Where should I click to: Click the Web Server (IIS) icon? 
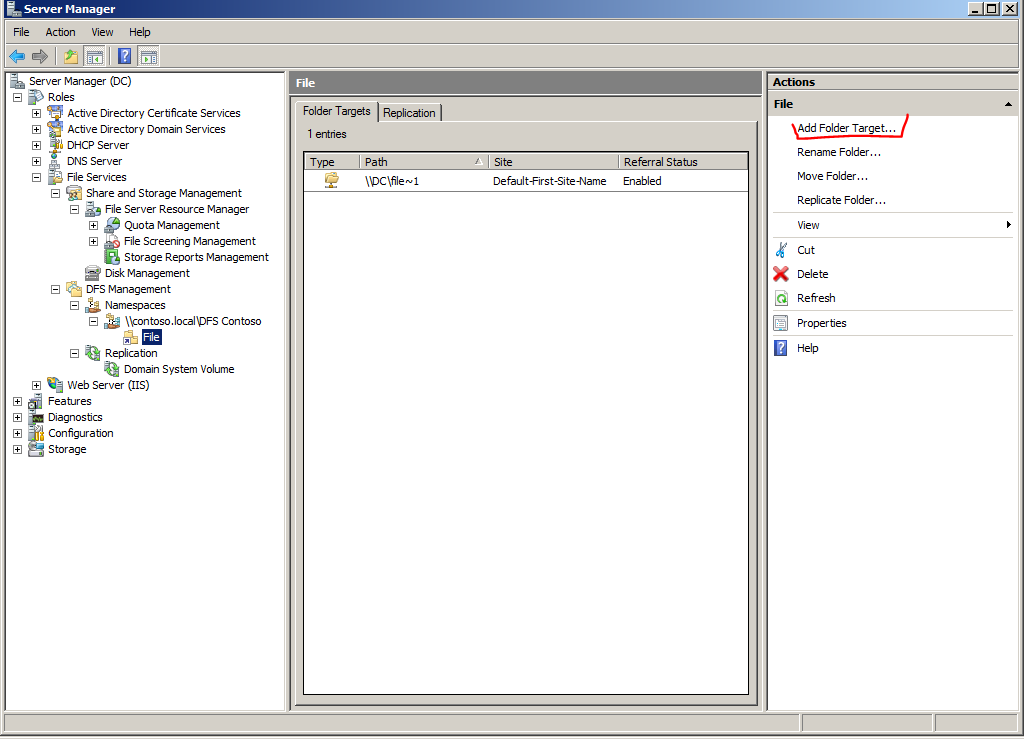56,385
